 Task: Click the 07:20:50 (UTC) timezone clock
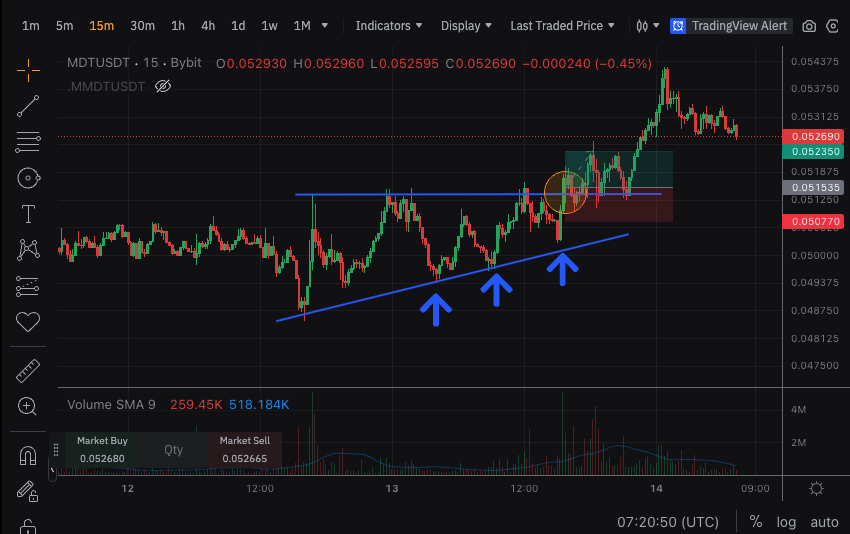point(668,522)
